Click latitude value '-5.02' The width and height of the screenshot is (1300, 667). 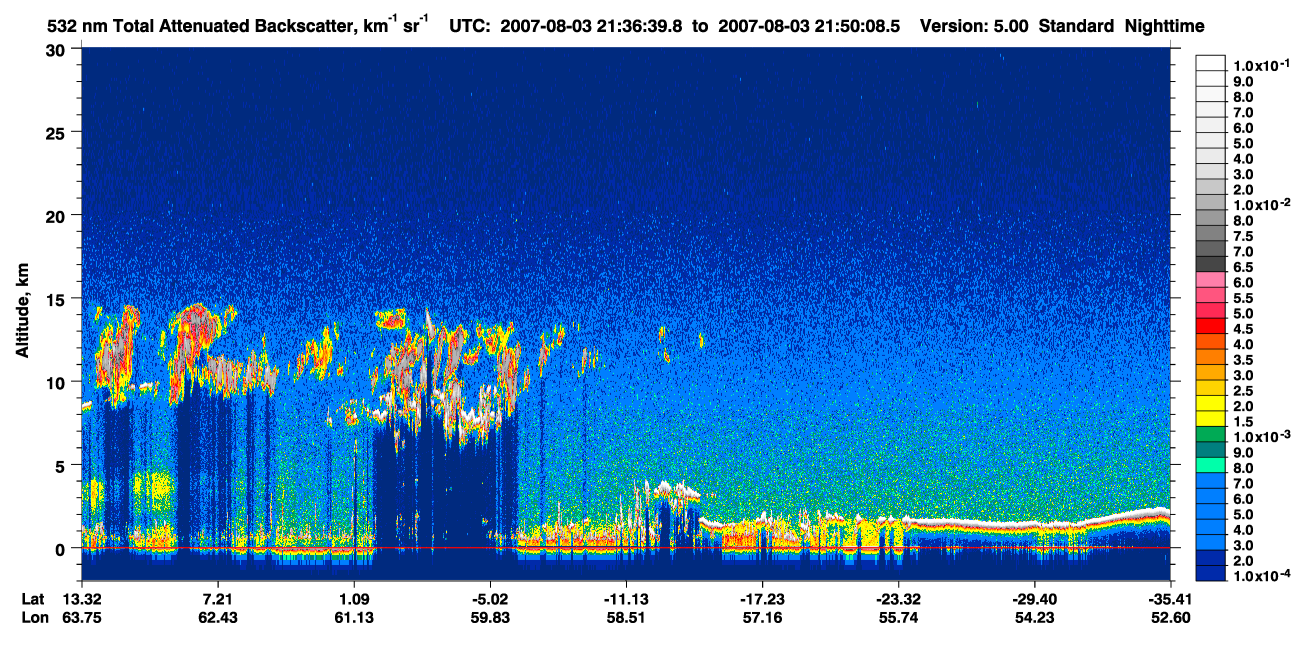[x=490, y=599]
